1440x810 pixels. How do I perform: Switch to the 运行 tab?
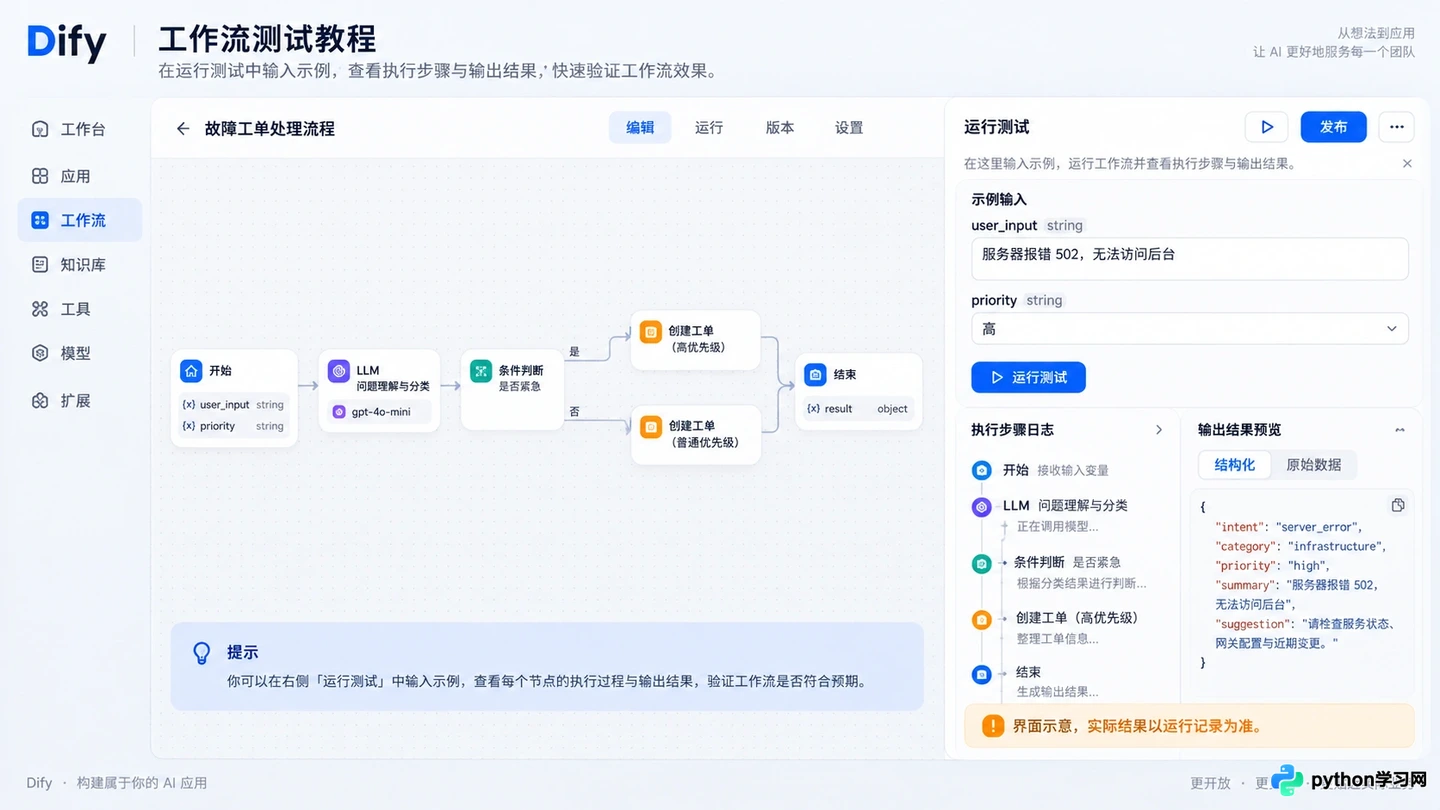[x=709, y=127]
